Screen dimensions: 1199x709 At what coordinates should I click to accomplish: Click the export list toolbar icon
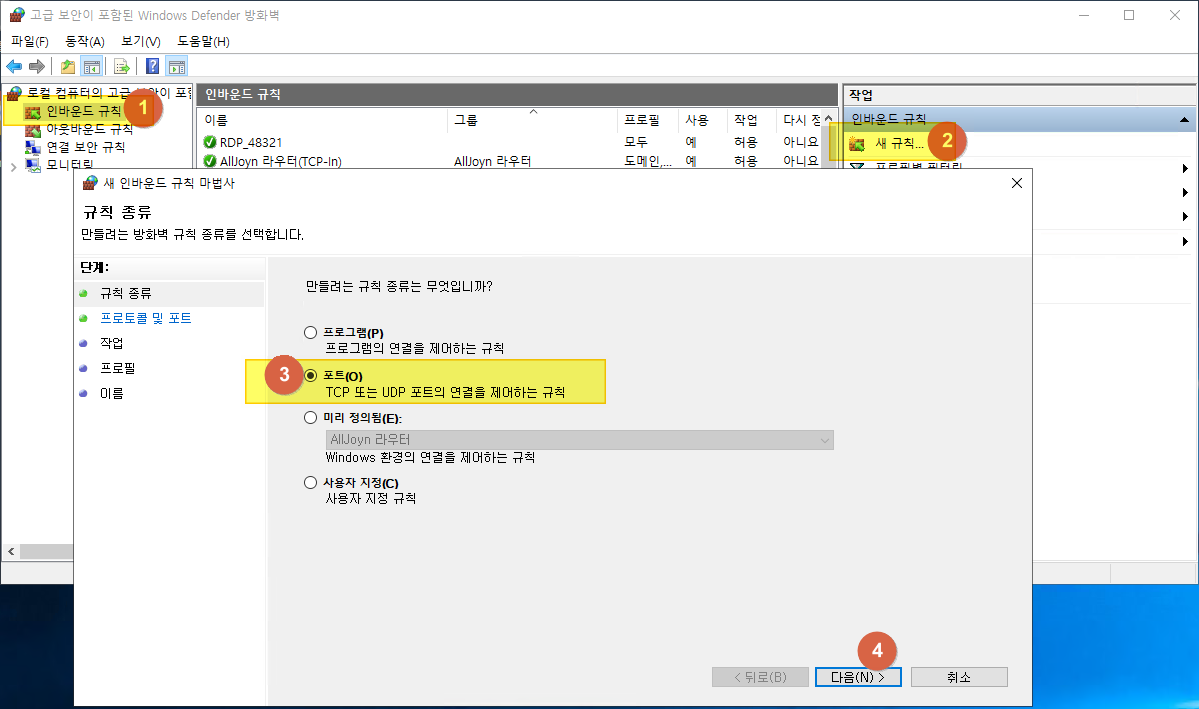pos(122,67)
